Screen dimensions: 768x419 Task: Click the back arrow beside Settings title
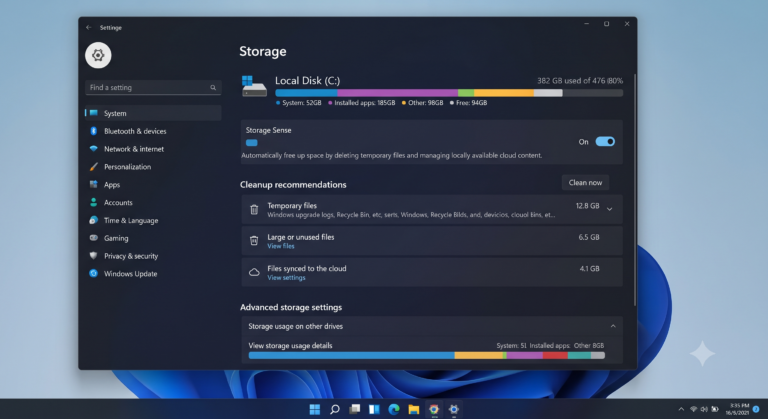88,27
